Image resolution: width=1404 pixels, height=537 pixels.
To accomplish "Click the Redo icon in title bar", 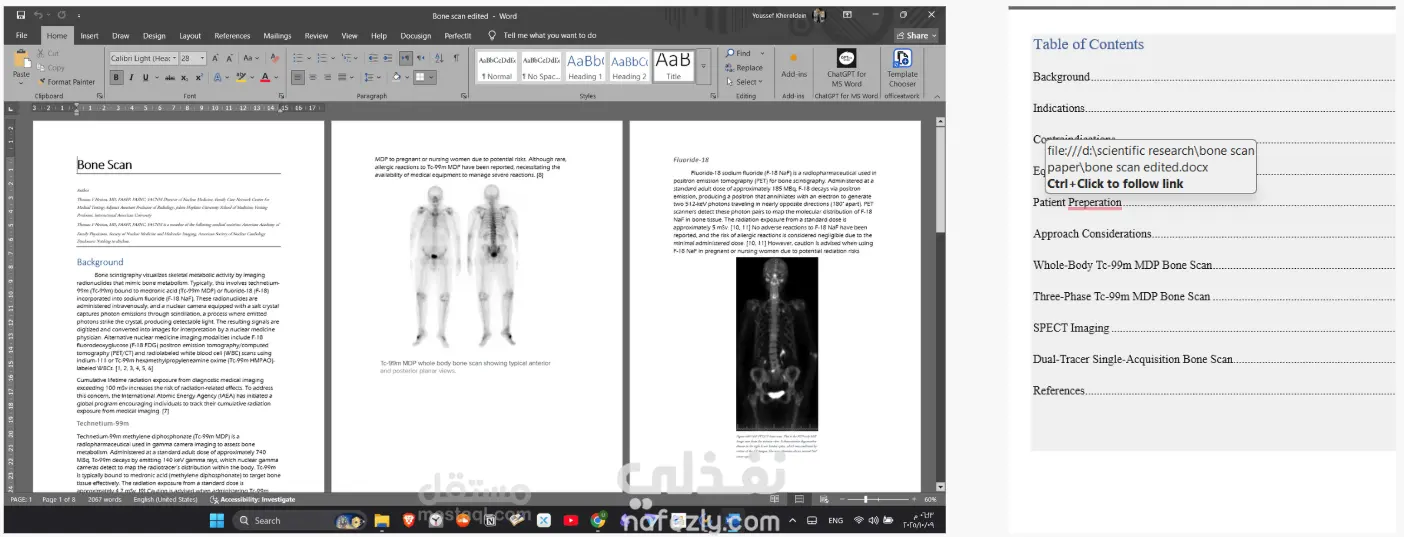I will click(61, 15).
